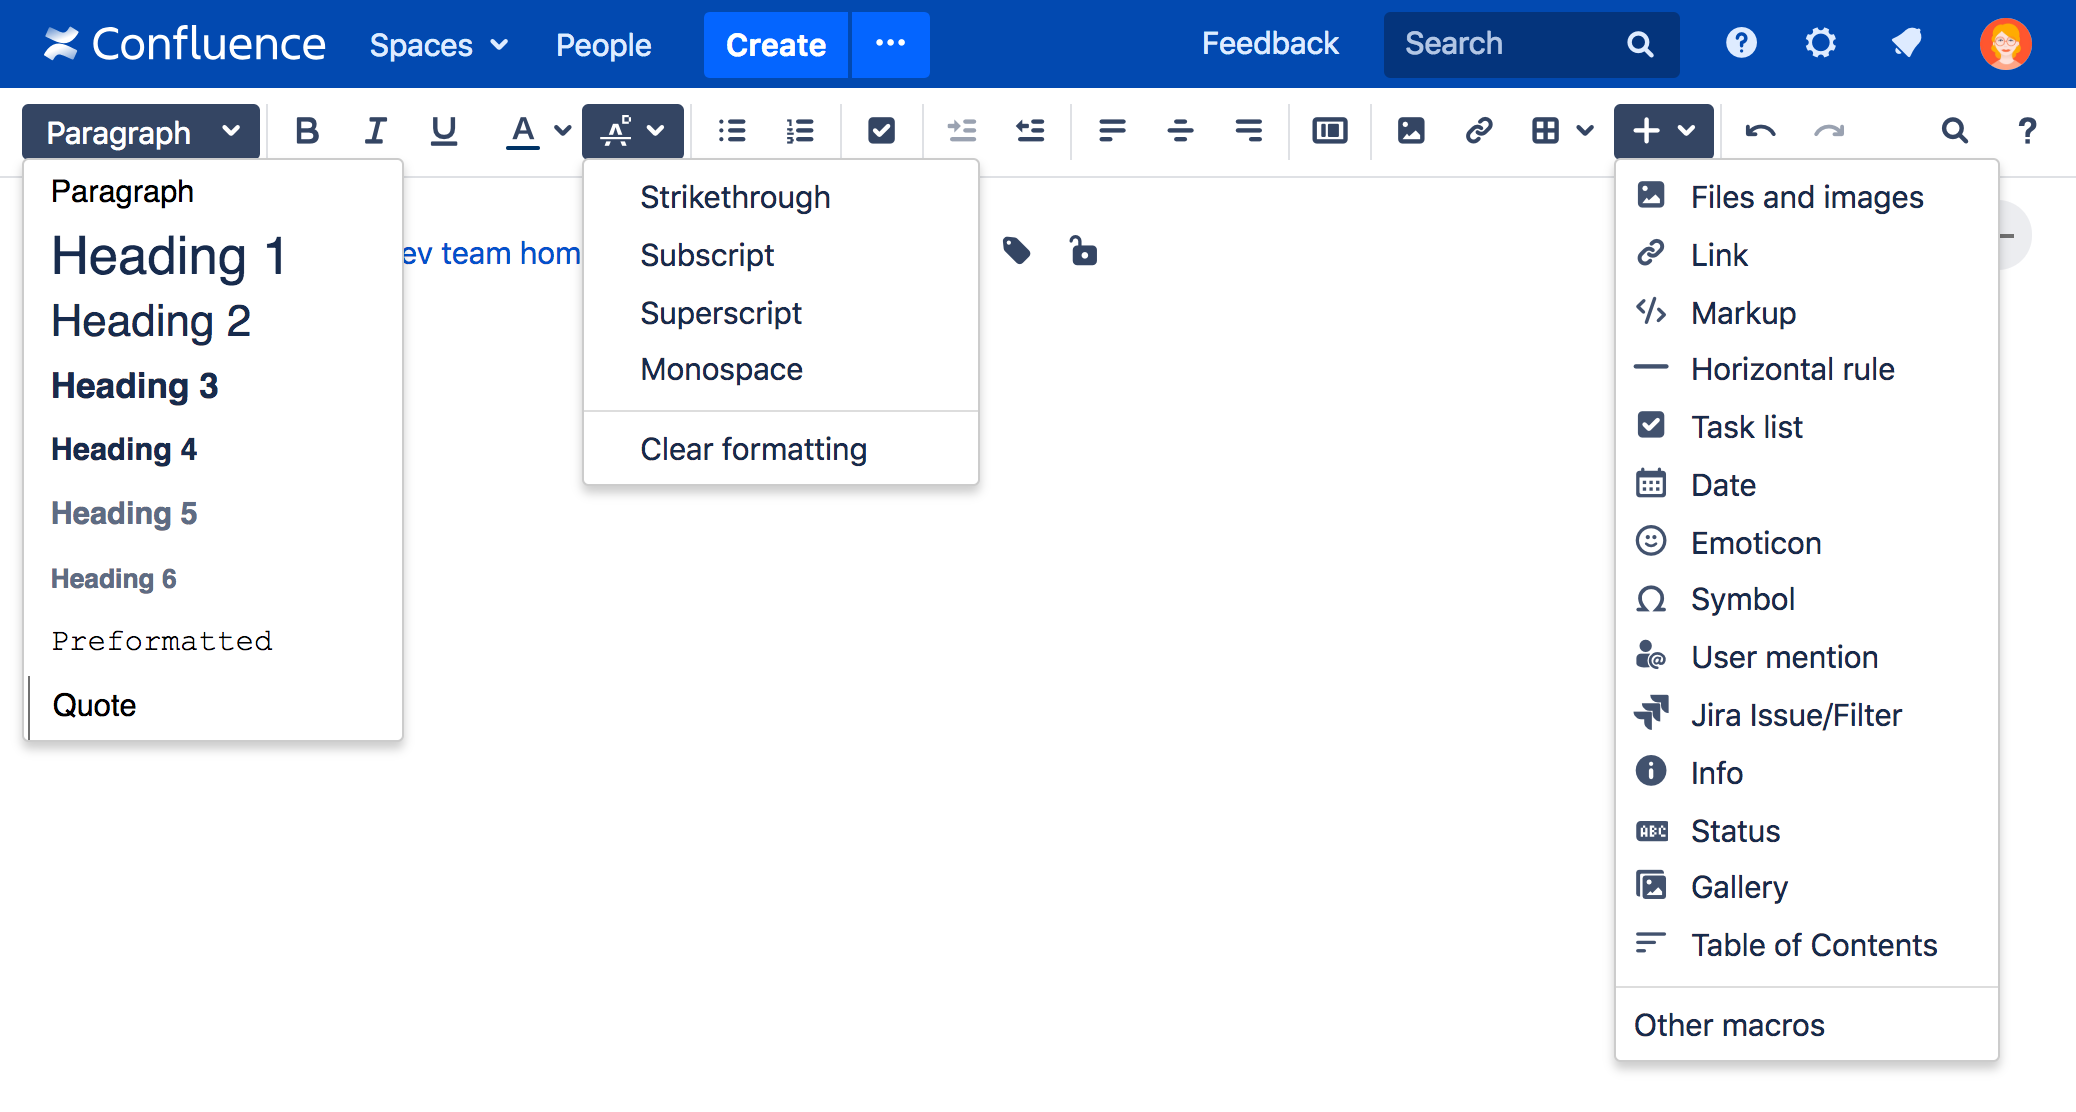This screenshot has height=1112, width=2076.
Task: Toggle task list checkbox in toolbar
Action: tap(881, 131)
